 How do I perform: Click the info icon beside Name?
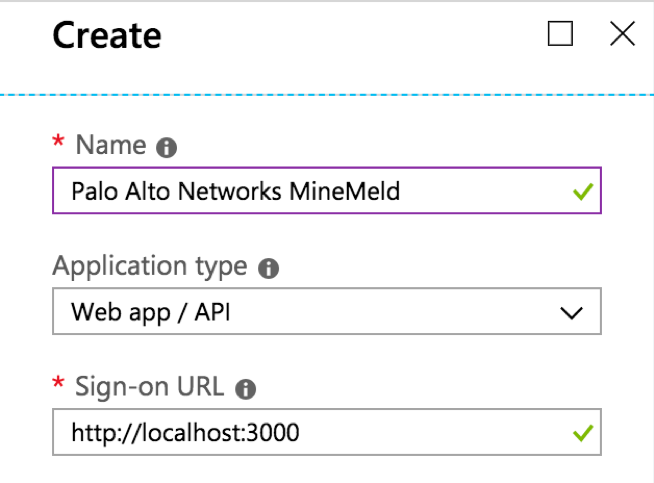[x=167, y=148]
